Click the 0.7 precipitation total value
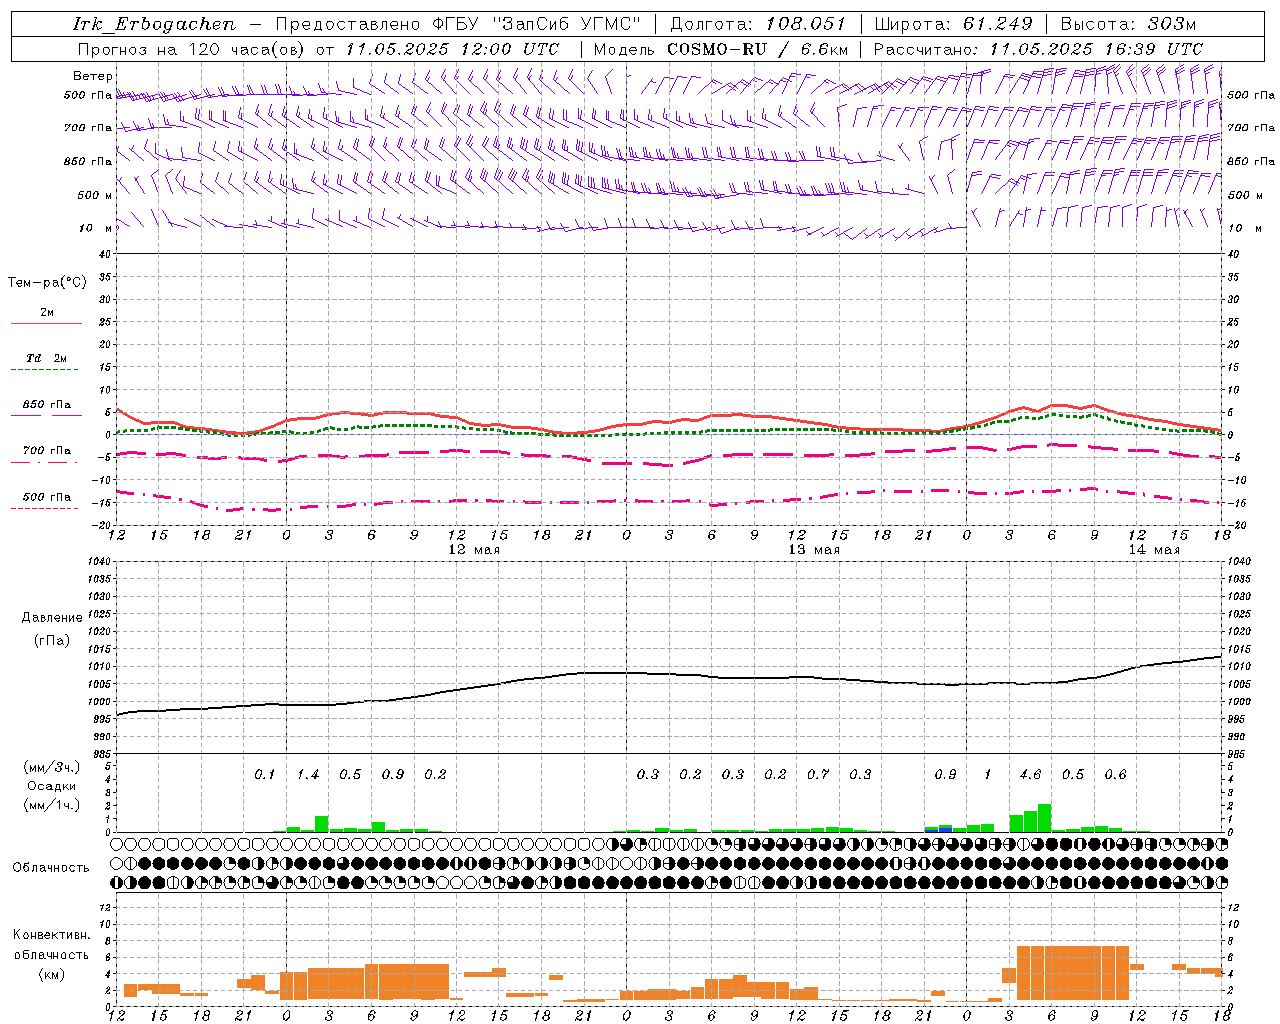The height and width of the screenshot is (1024, 1280). click(x=818, y=775)
